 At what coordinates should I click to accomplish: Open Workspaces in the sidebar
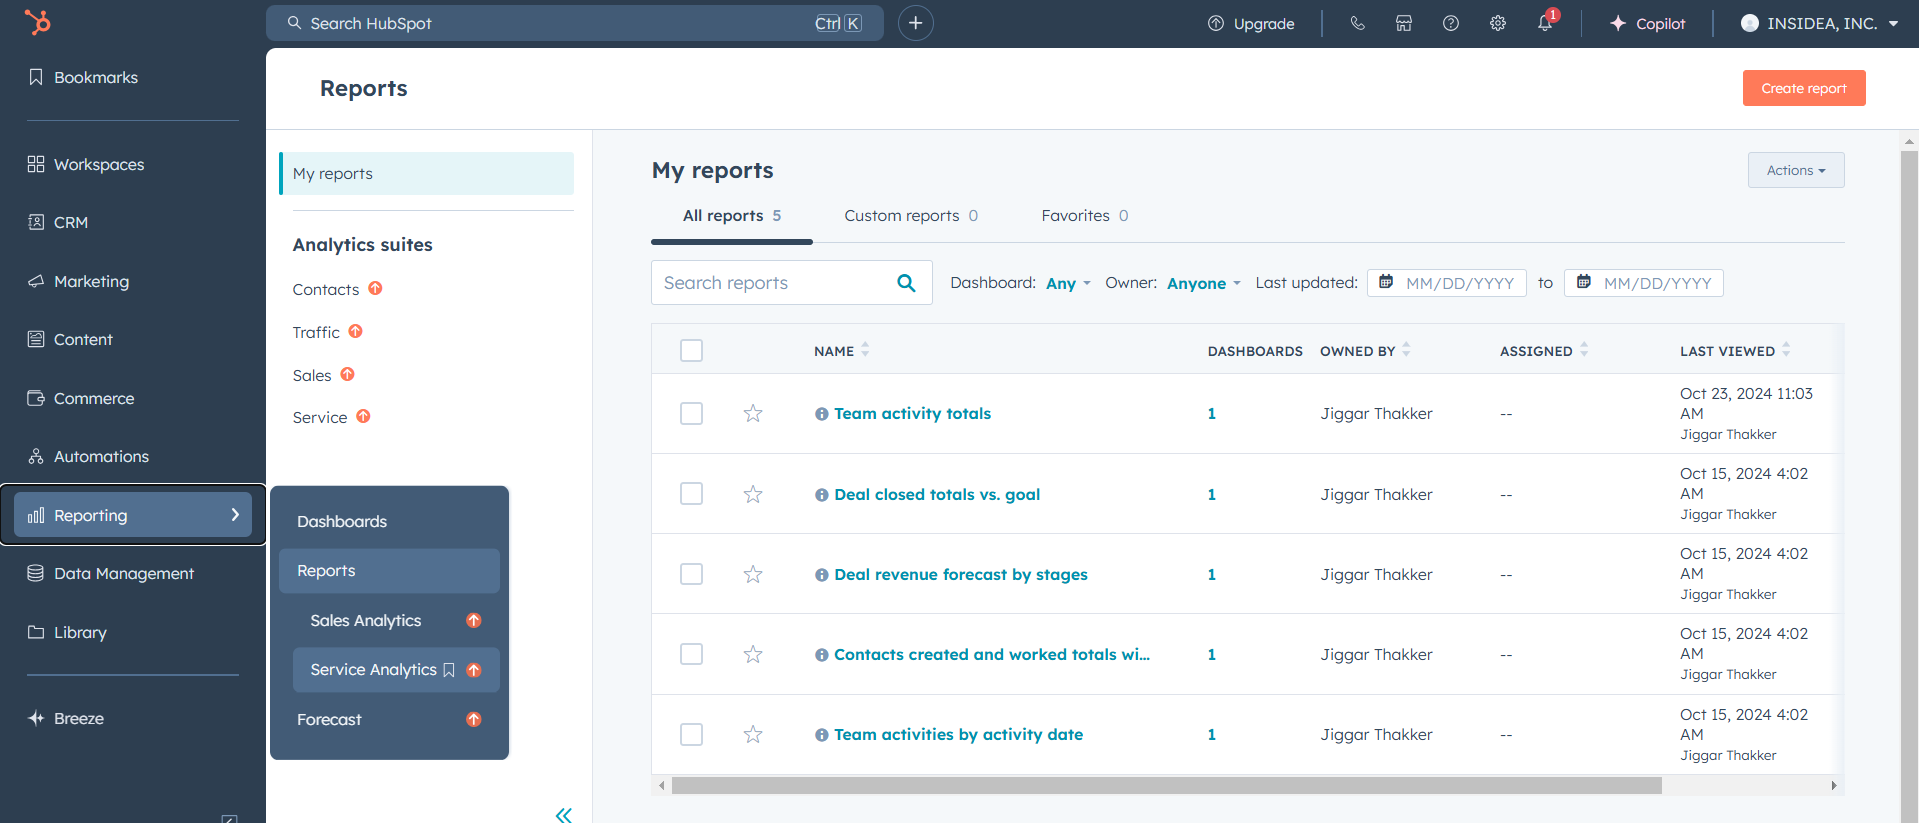point(86,164)
